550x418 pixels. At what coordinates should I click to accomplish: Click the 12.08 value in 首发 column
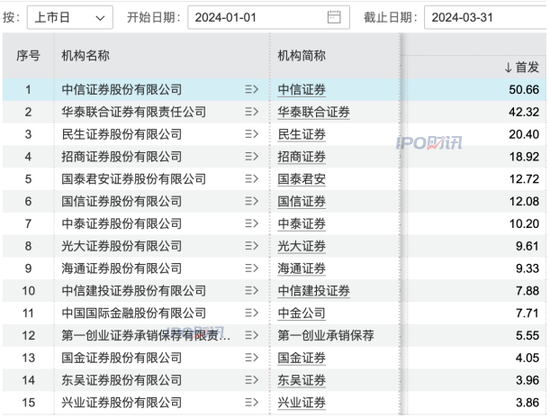[524, 202]
